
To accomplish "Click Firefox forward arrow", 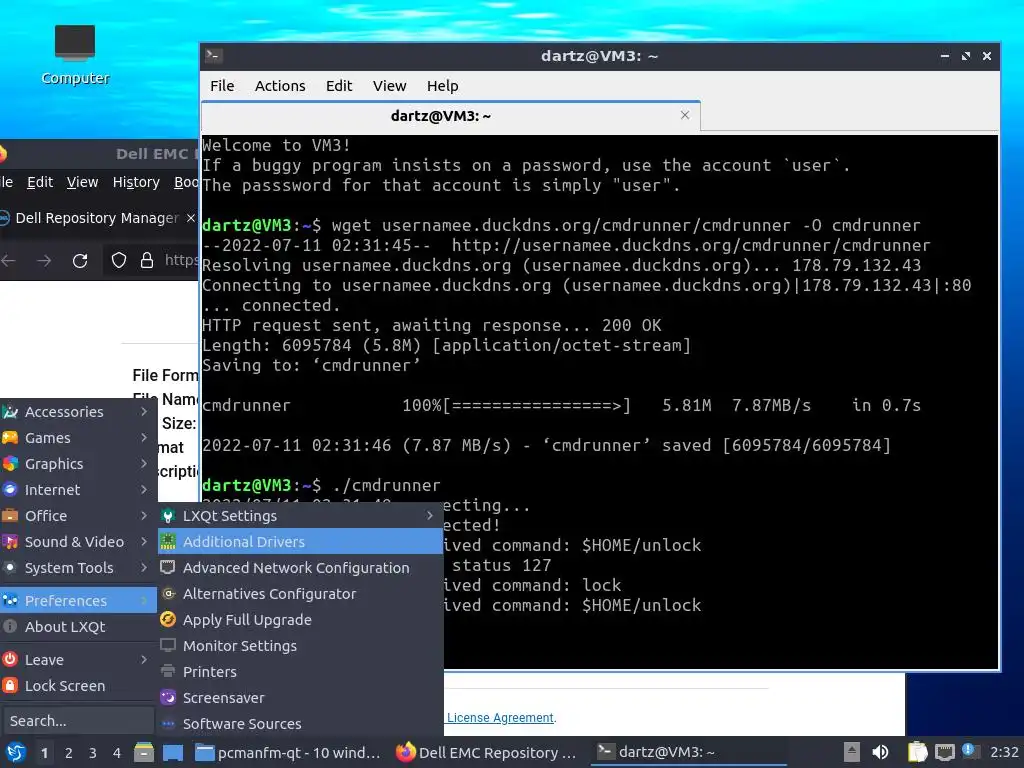I will click(44, 261).
